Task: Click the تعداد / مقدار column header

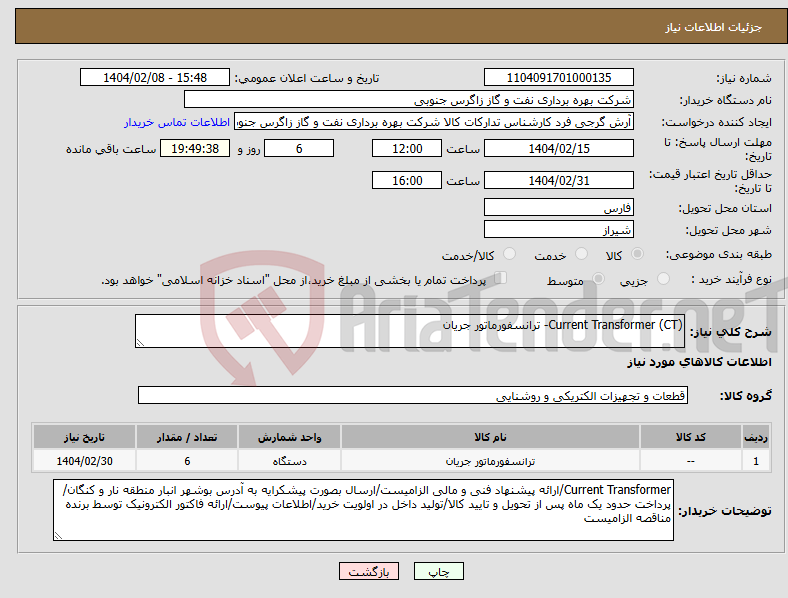Action: [187, 437]
